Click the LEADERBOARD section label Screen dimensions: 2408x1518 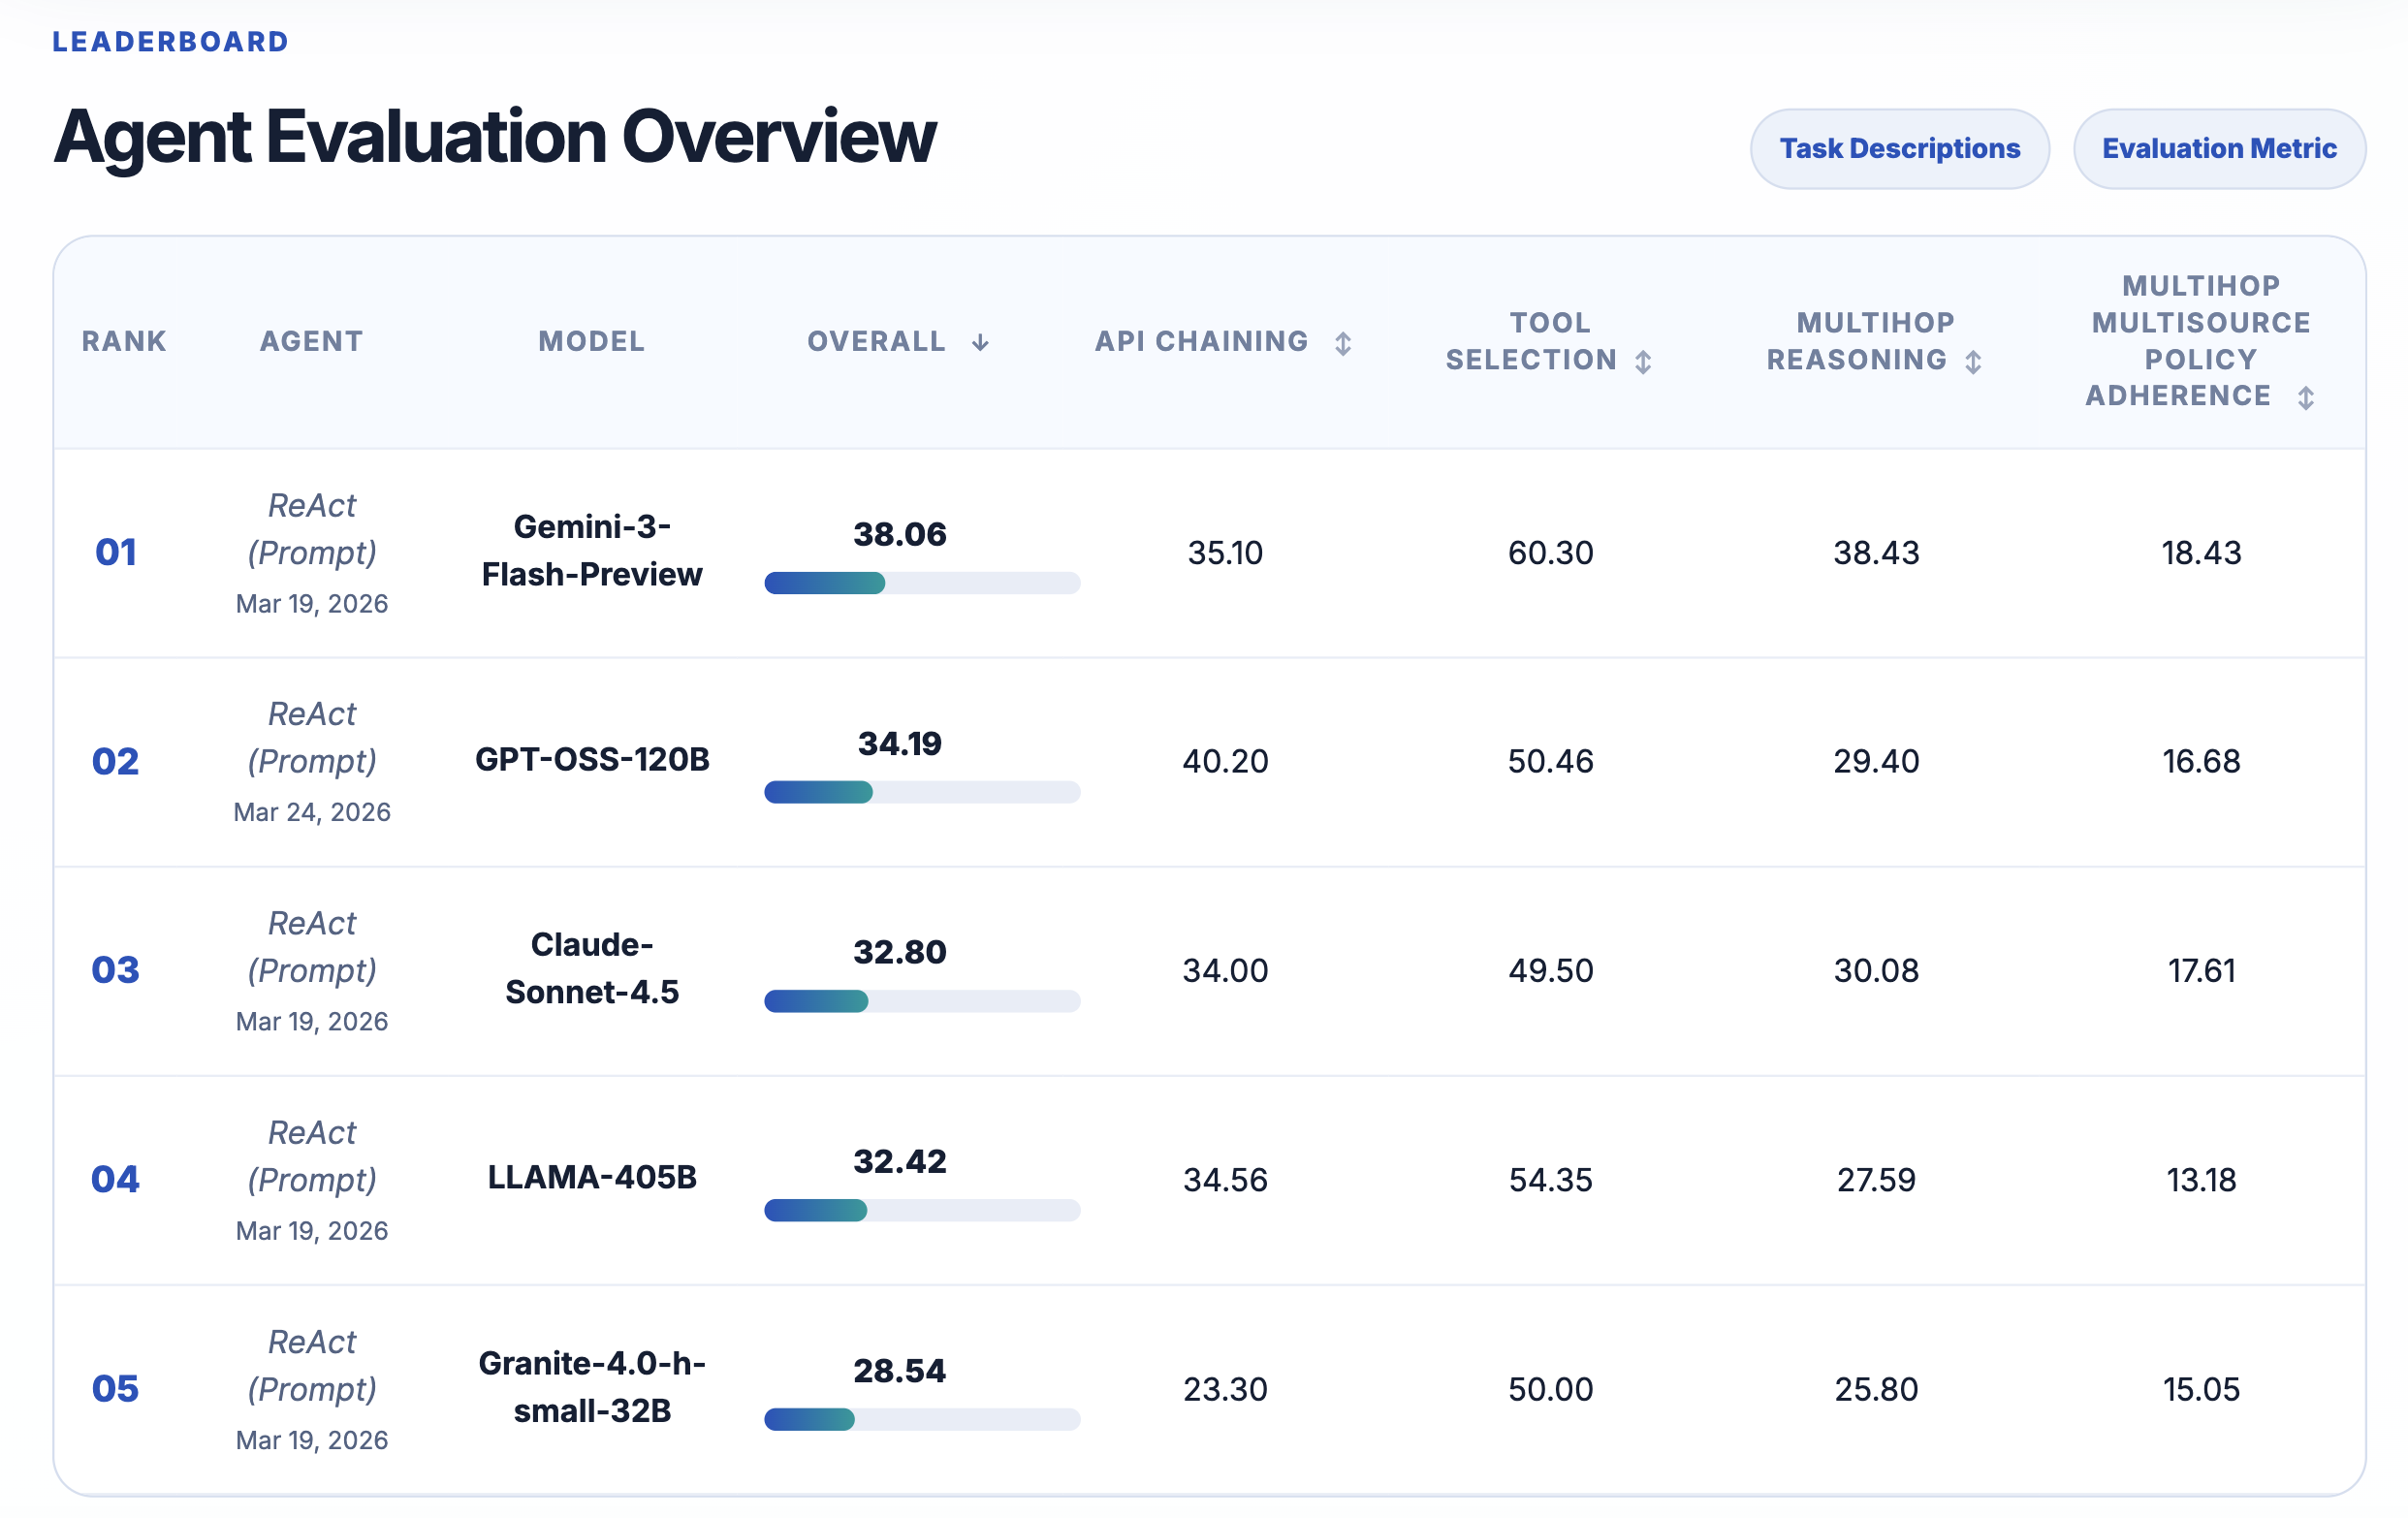pyautogui.click(x=171, y=42)
